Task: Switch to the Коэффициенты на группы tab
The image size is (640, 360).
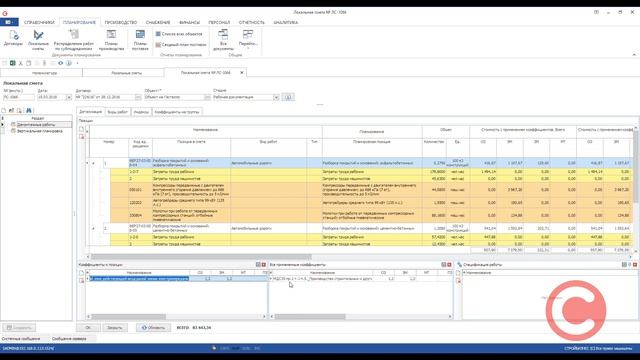Action: [177, 112]
